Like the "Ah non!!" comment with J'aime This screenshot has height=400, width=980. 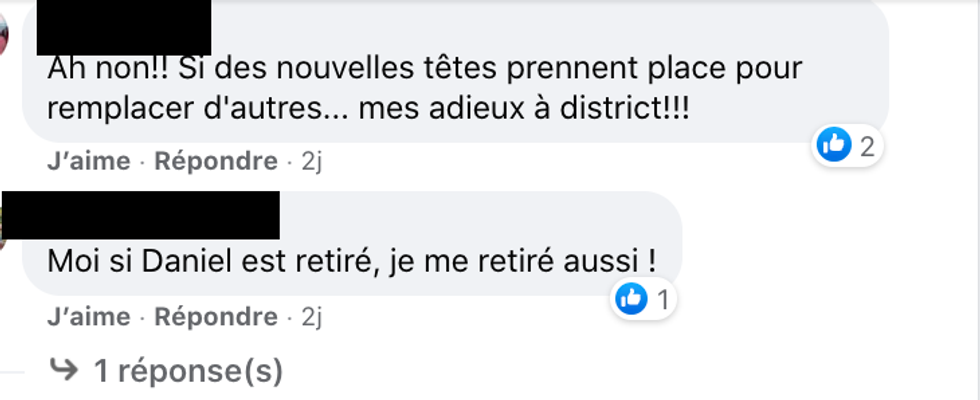88,161
